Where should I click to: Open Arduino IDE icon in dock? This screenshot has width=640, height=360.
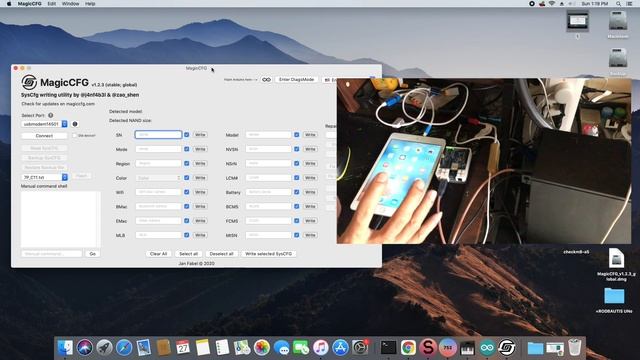click(487, 348)
